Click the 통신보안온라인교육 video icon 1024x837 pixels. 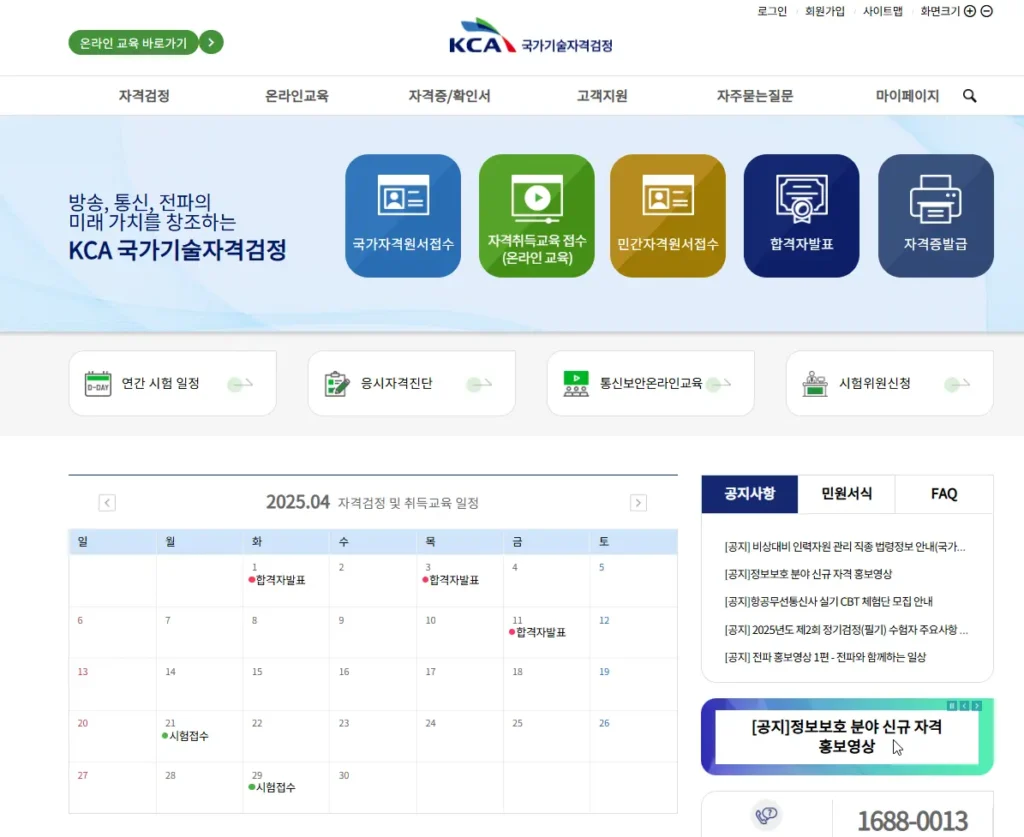coord(576,384)
